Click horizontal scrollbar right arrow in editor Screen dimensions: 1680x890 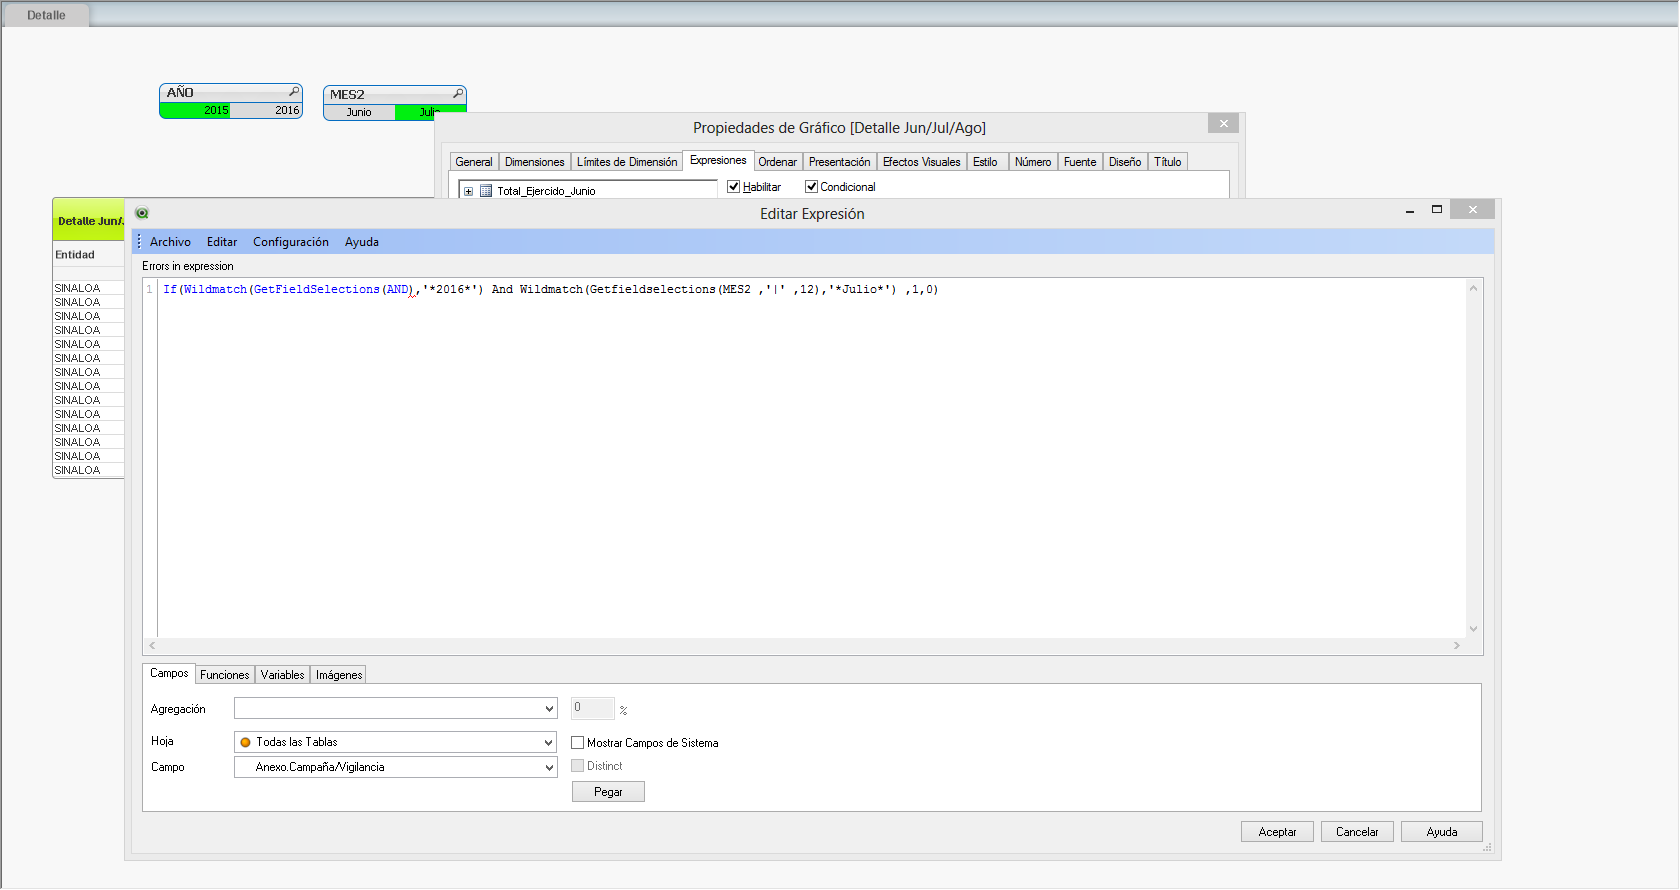pos(1457,646)
